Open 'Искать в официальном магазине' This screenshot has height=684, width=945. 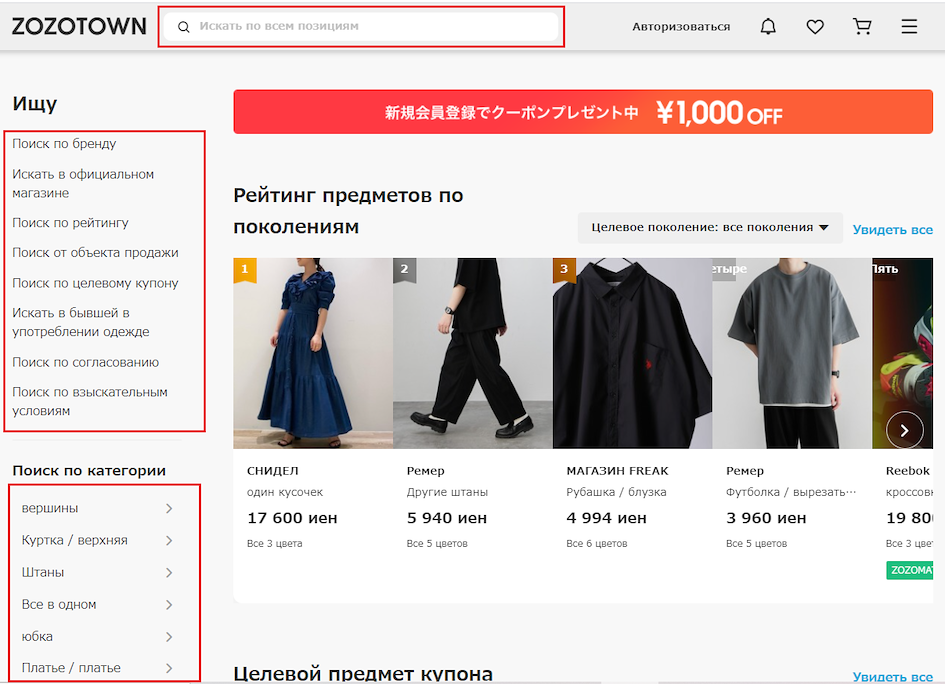(x=83, y=183)
